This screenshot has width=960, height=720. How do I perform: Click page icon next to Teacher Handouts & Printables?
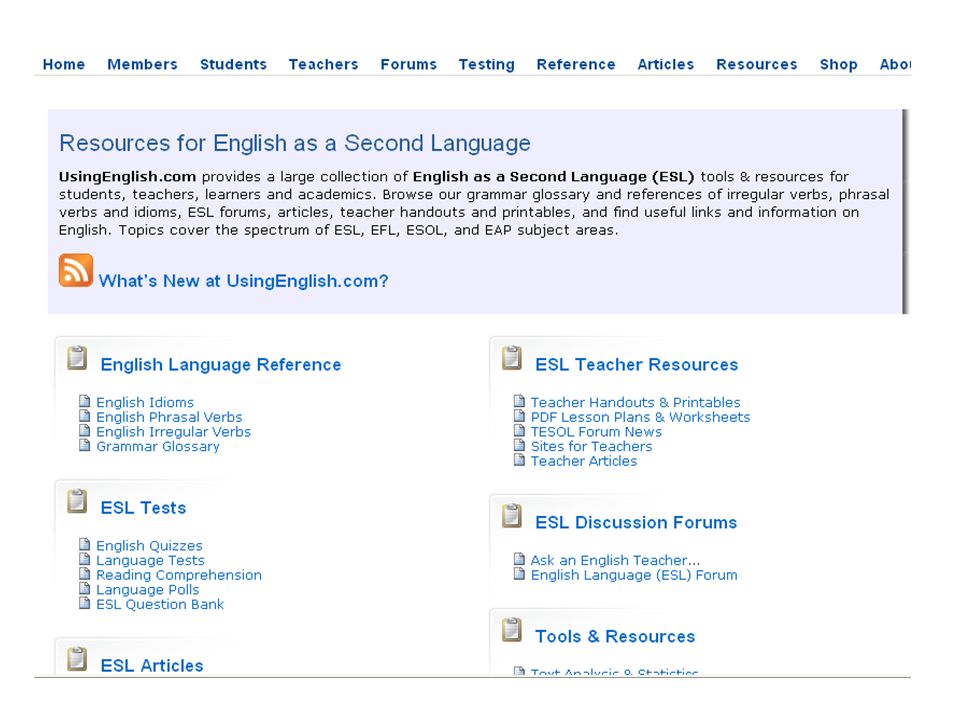pos(519,401)
